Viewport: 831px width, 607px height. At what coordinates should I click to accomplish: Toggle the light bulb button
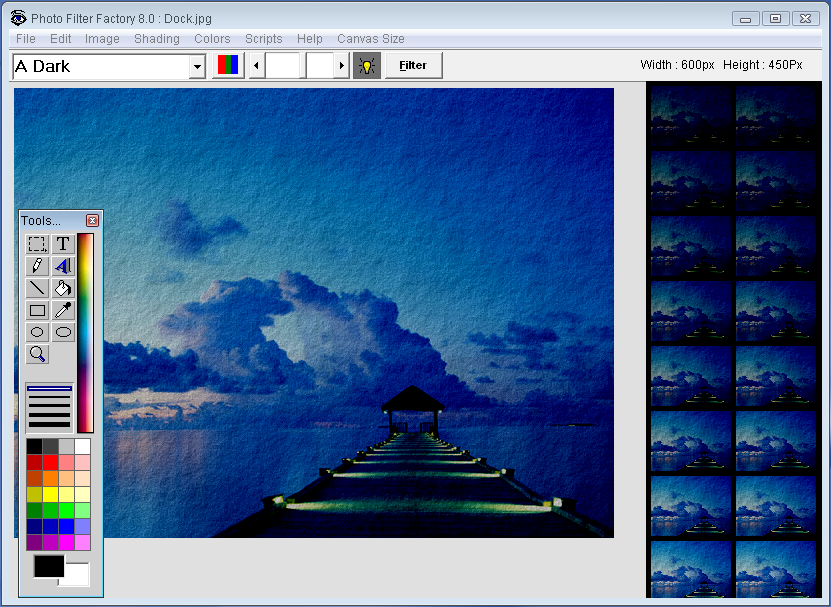click(367, 66)
